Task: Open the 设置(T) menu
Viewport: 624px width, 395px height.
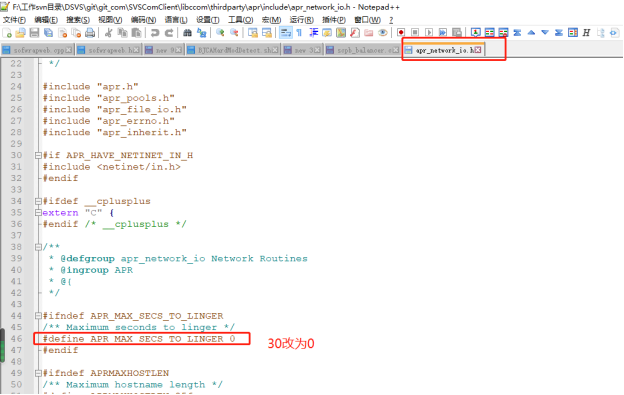Action: click(x=207, y=19)
